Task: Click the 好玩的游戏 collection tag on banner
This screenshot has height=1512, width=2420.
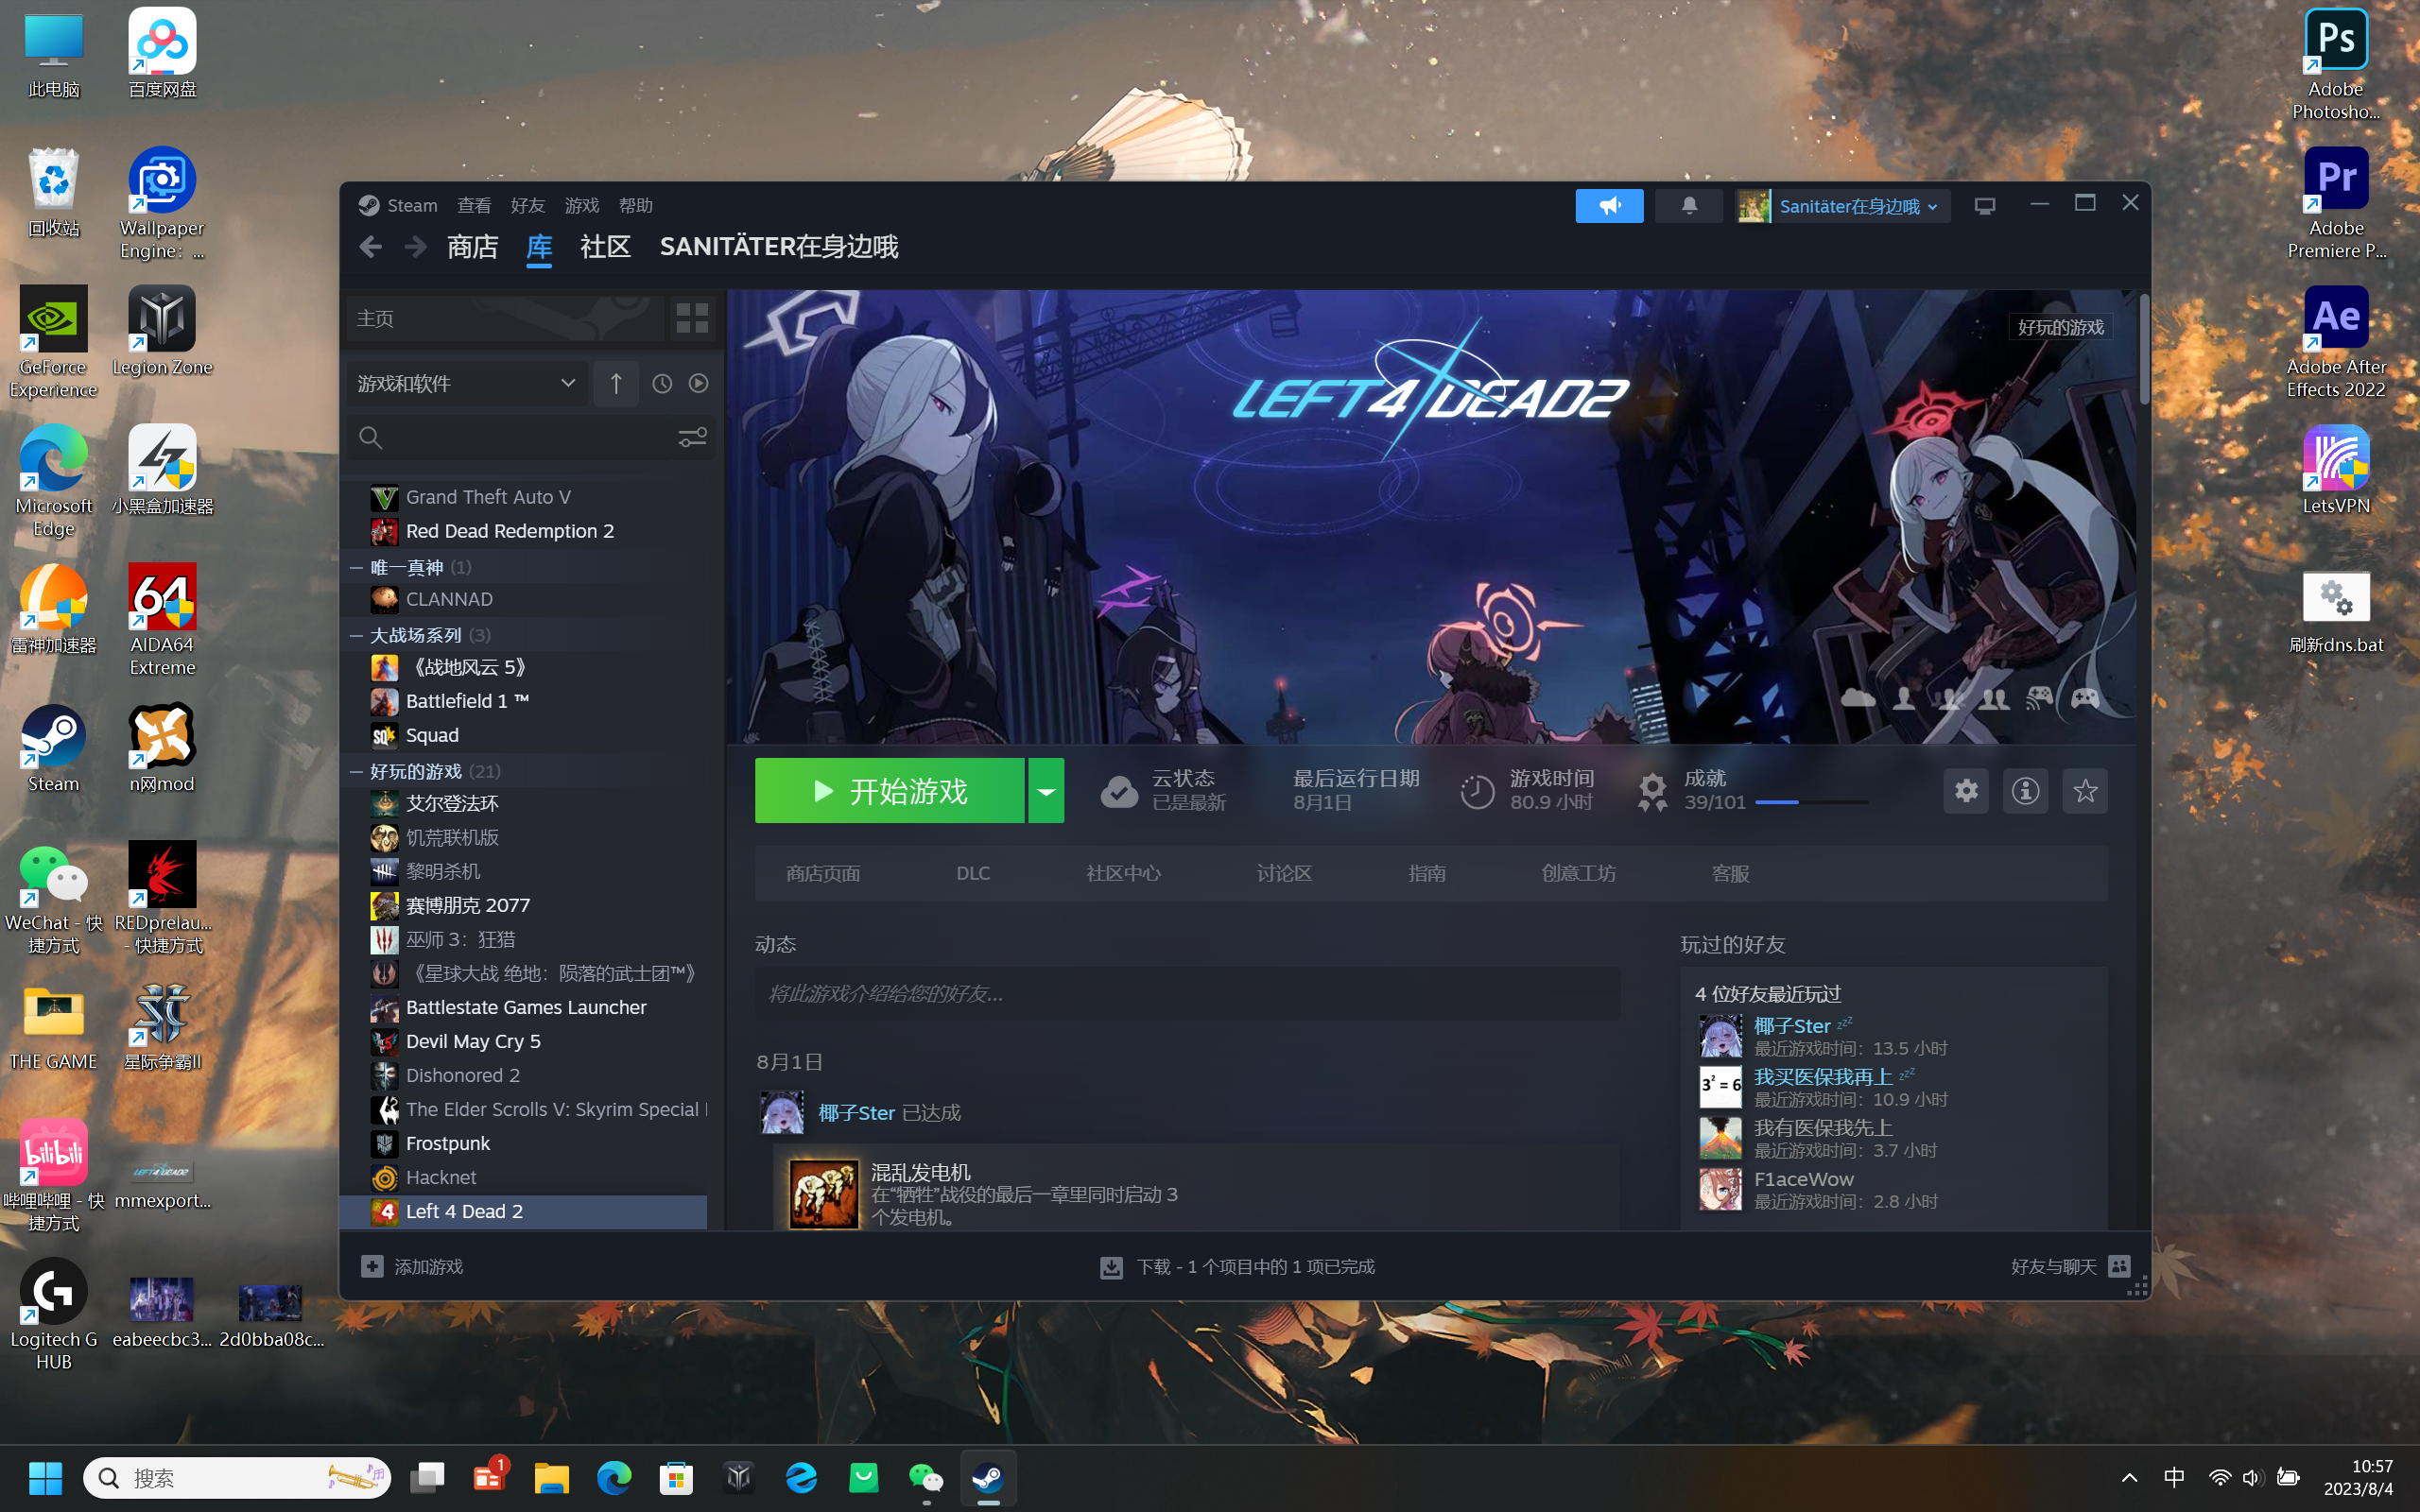Action: click(x=2061, y=327)
